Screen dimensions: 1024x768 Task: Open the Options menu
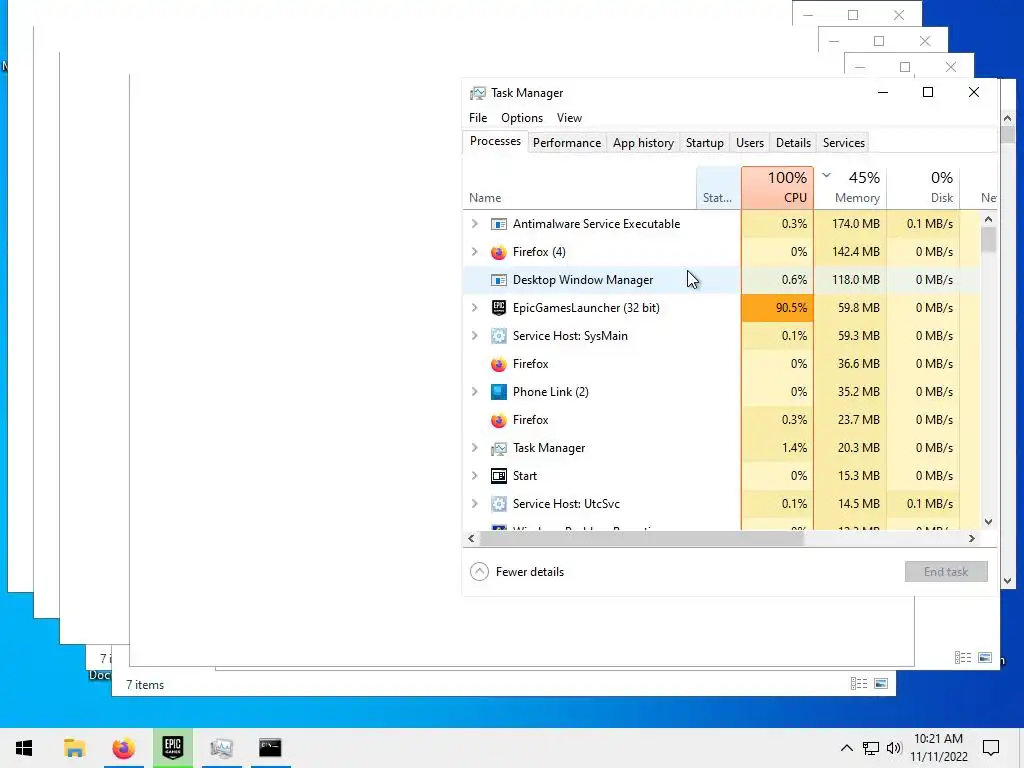coord(522,118)
